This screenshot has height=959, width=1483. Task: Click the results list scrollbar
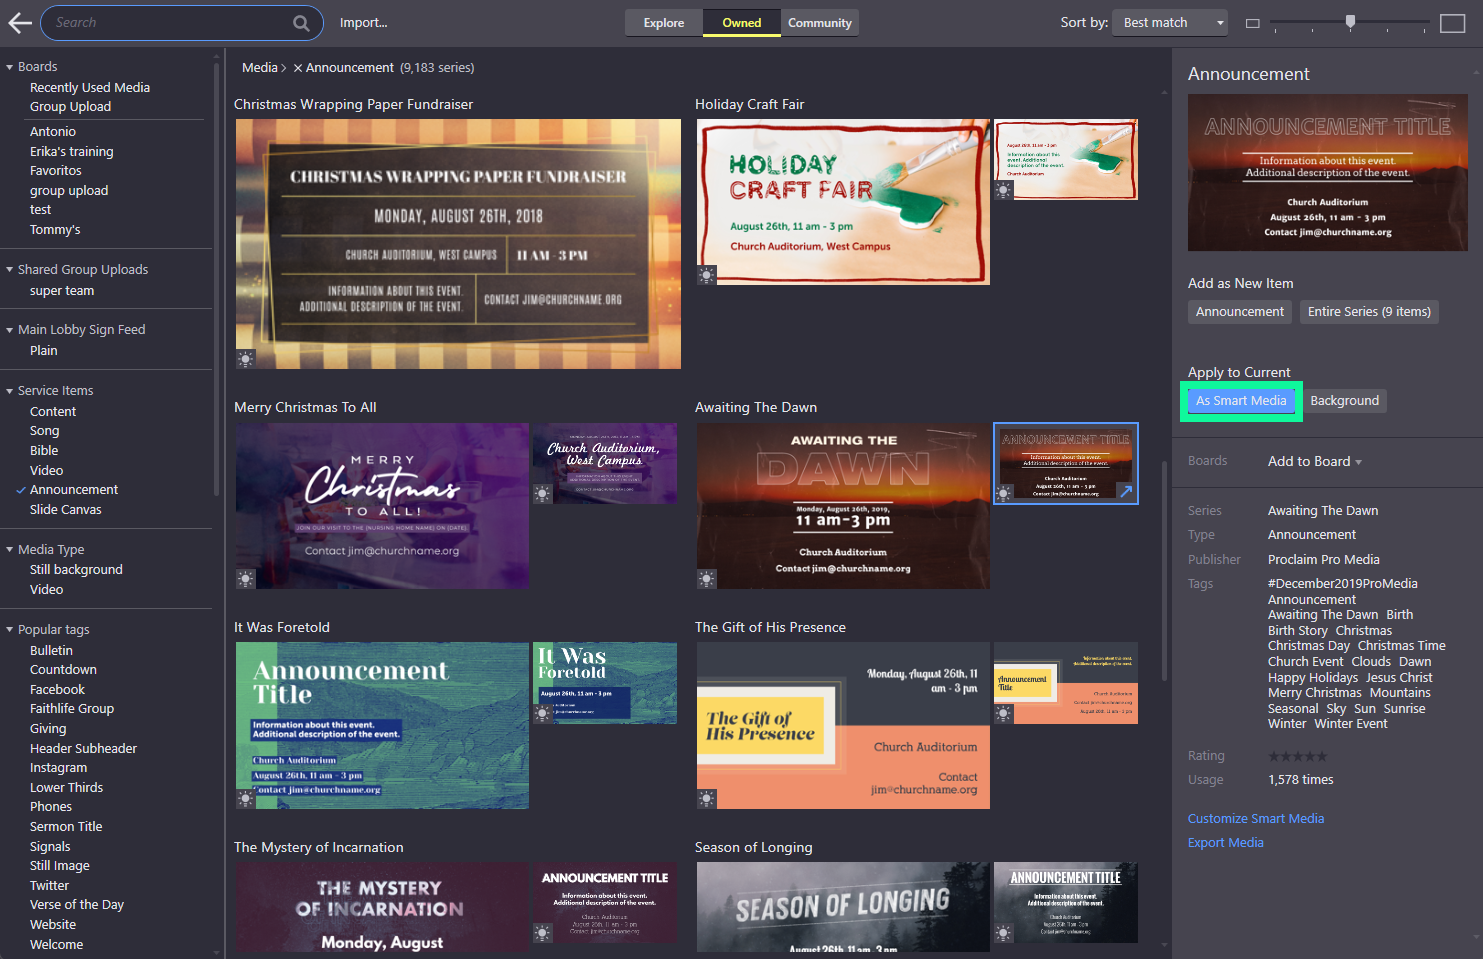1164,570
